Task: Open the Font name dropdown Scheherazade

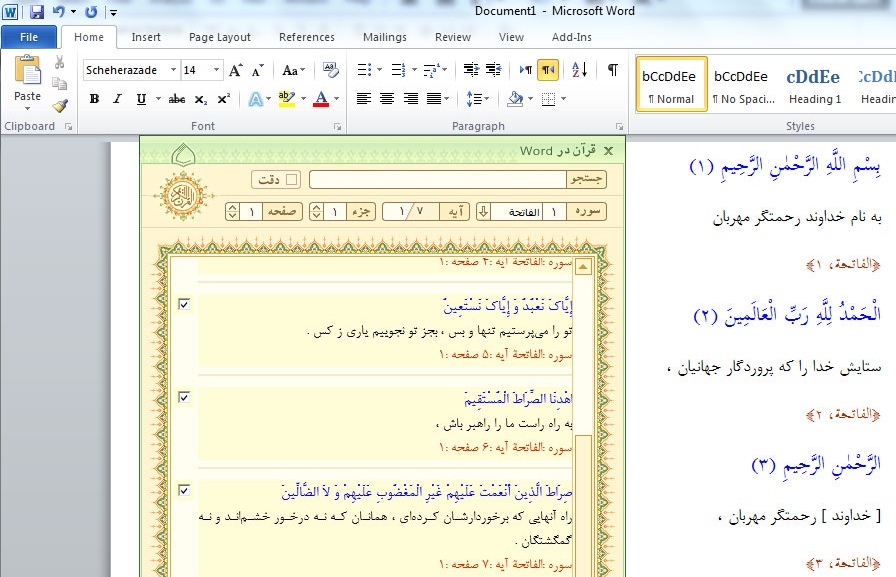Action: (173, 70)
